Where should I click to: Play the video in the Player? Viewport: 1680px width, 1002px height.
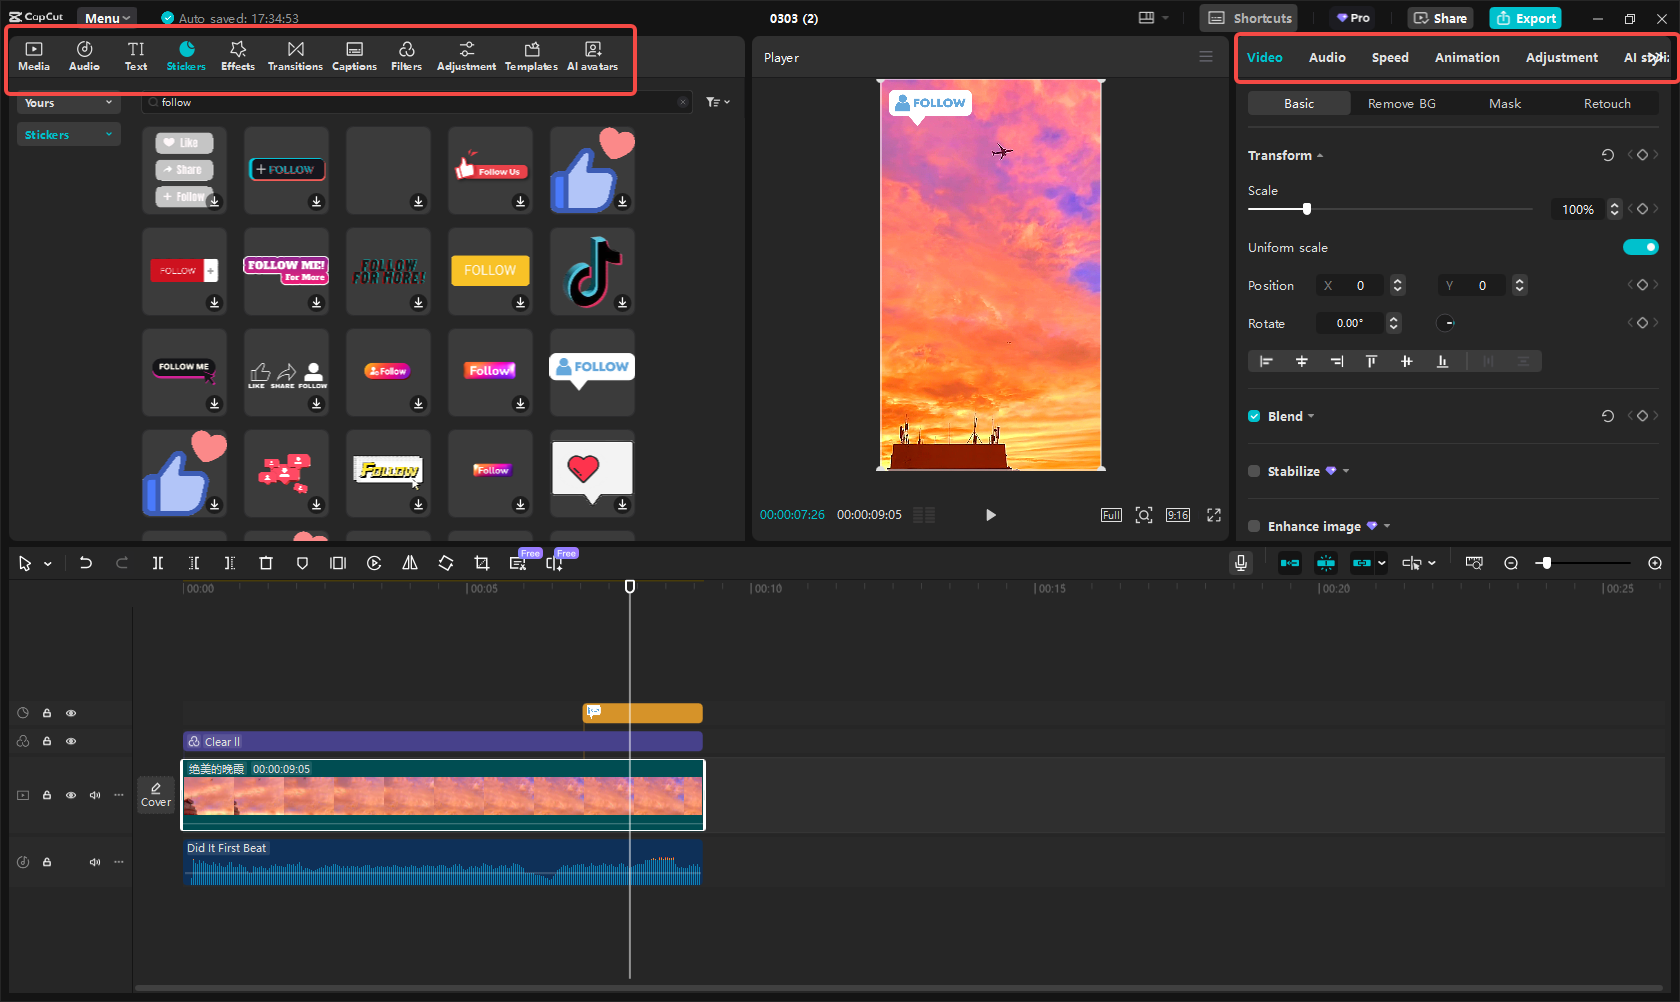[990, 515]
